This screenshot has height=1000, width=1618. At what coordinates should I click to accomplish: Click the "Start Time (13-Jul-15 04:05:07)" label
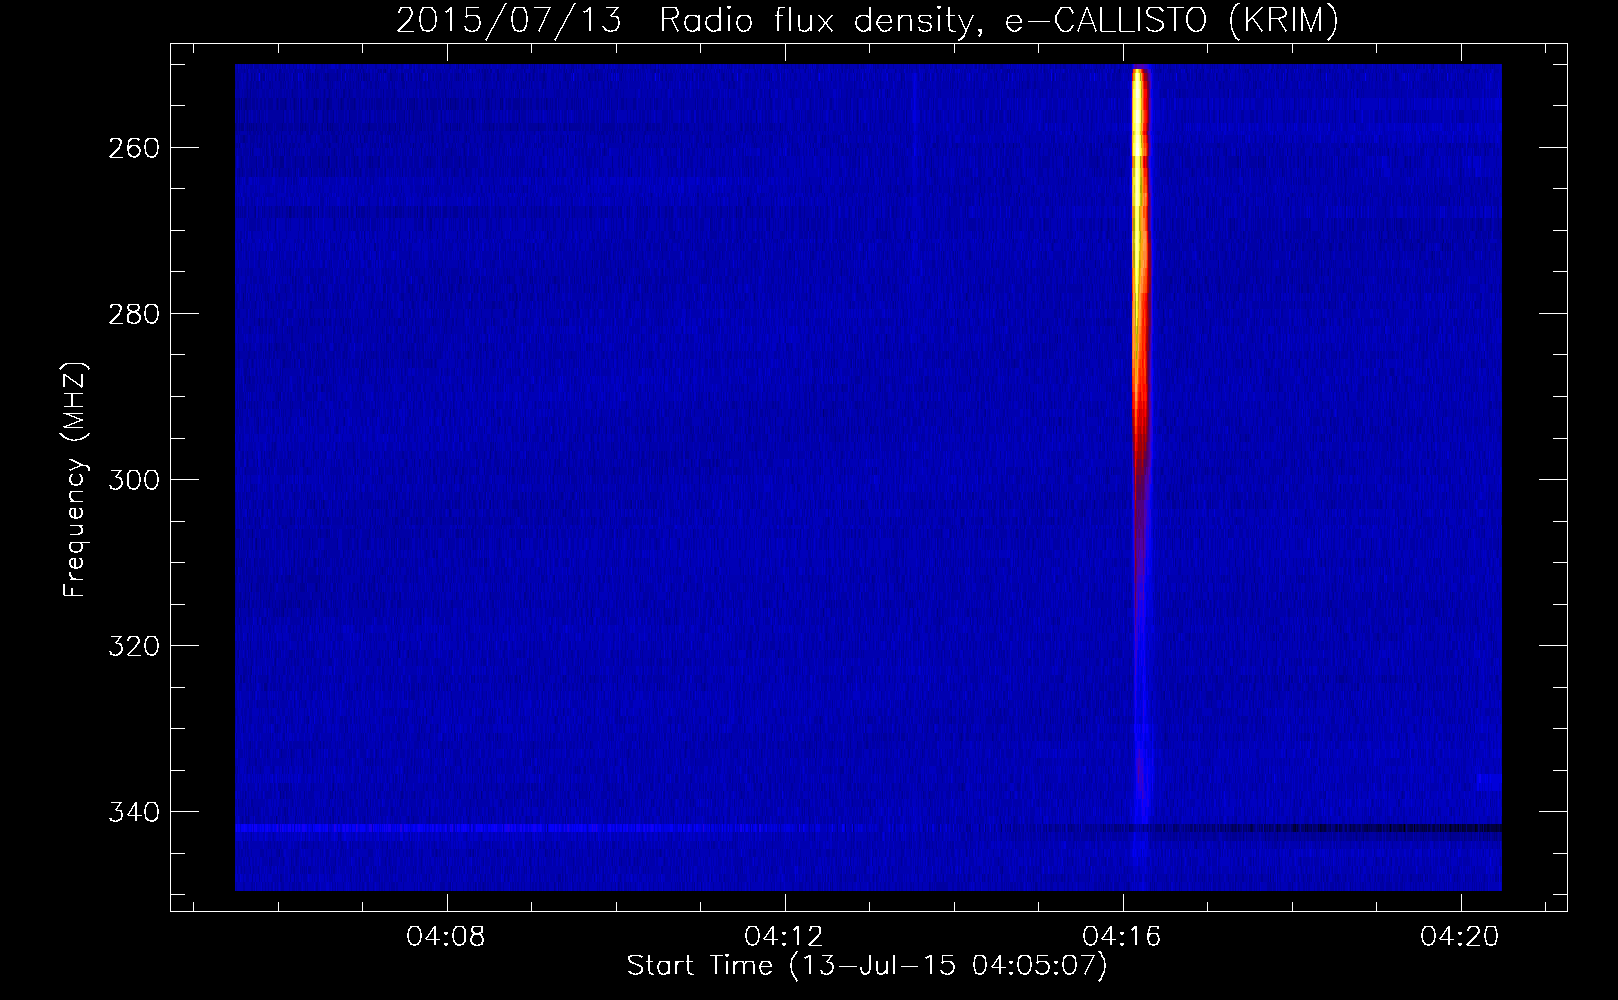[867, 966]
